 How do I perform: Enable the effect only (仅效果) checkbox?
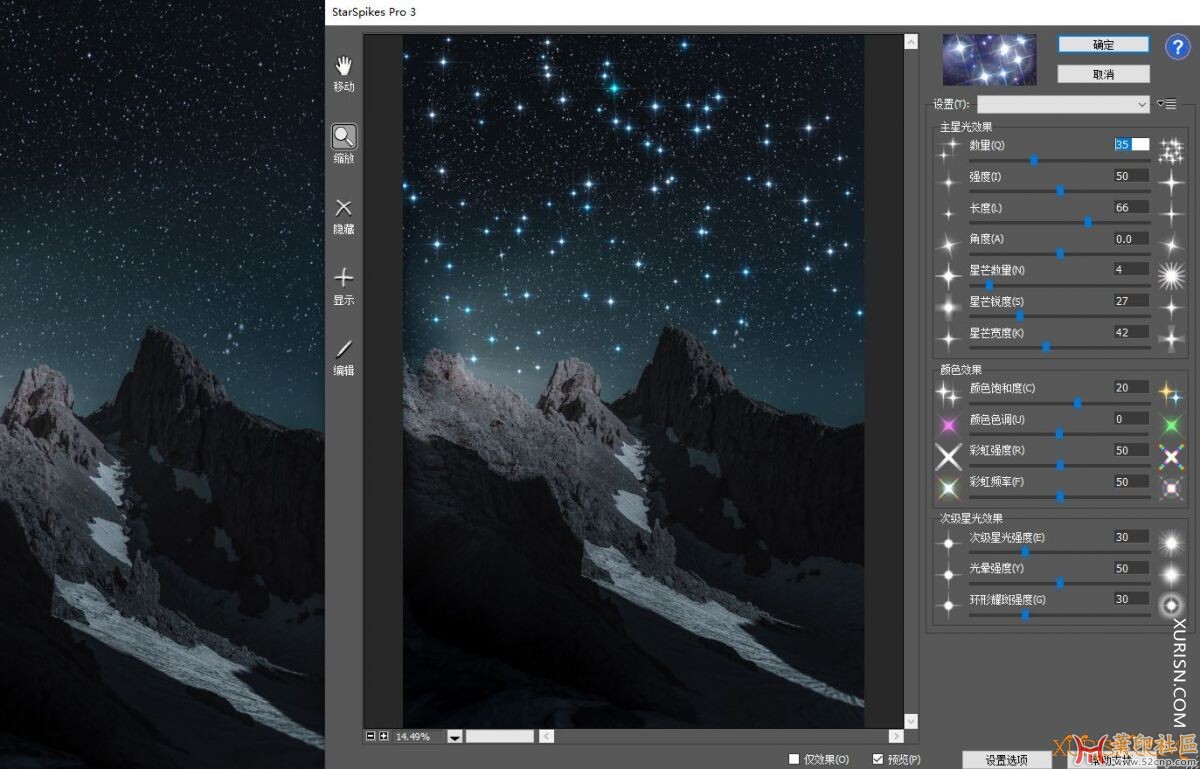(794, 759)
